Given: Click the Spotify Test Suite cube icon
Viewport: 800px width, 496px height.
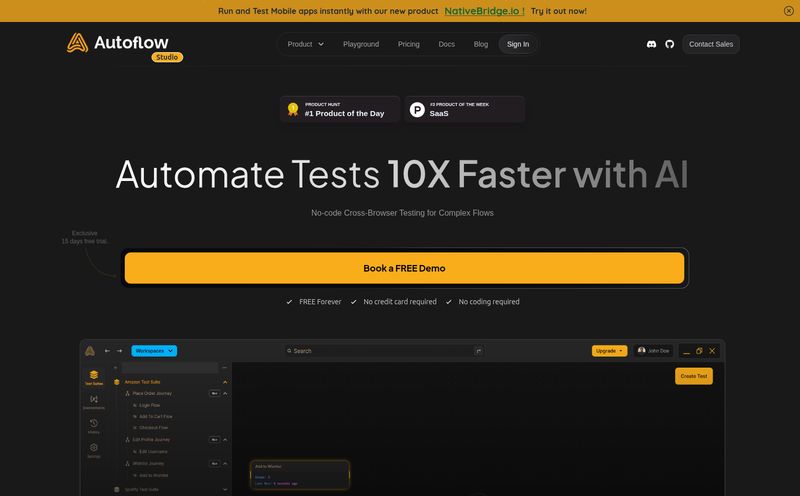Looking at the screenshot, I should pyautogui.click(x=117, y=489).
